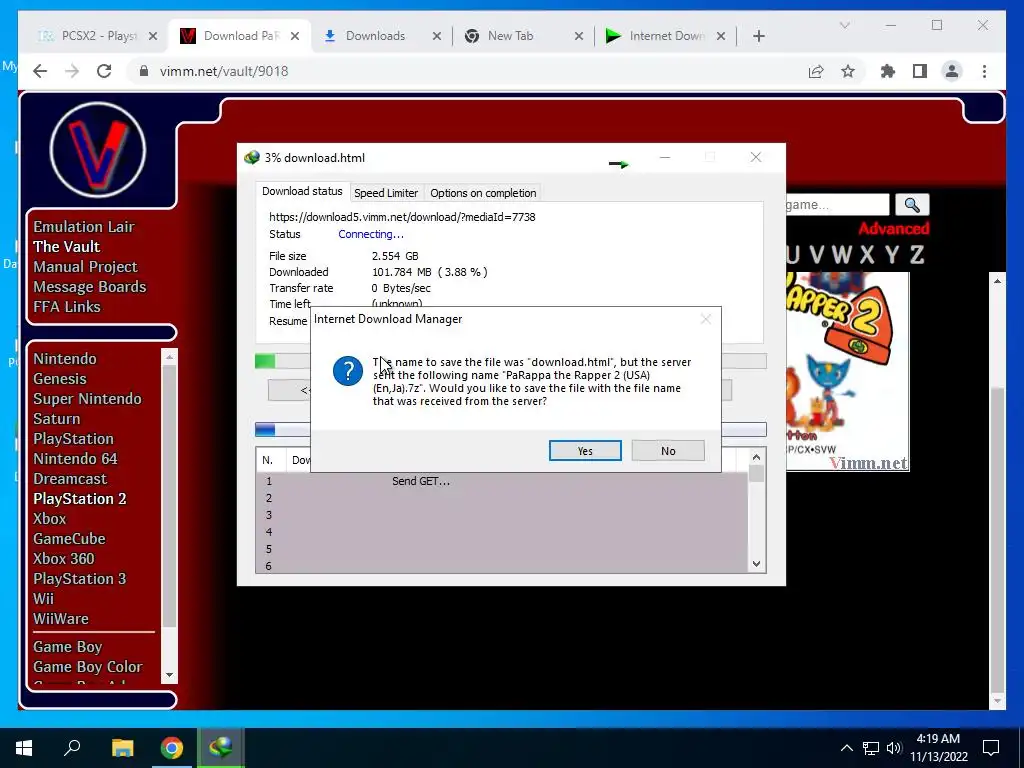The height and width of the screenshot is (768, 1024).
Task: Click the magnifying glass search button
Action: pyautogui.click(x=912, y=205)
